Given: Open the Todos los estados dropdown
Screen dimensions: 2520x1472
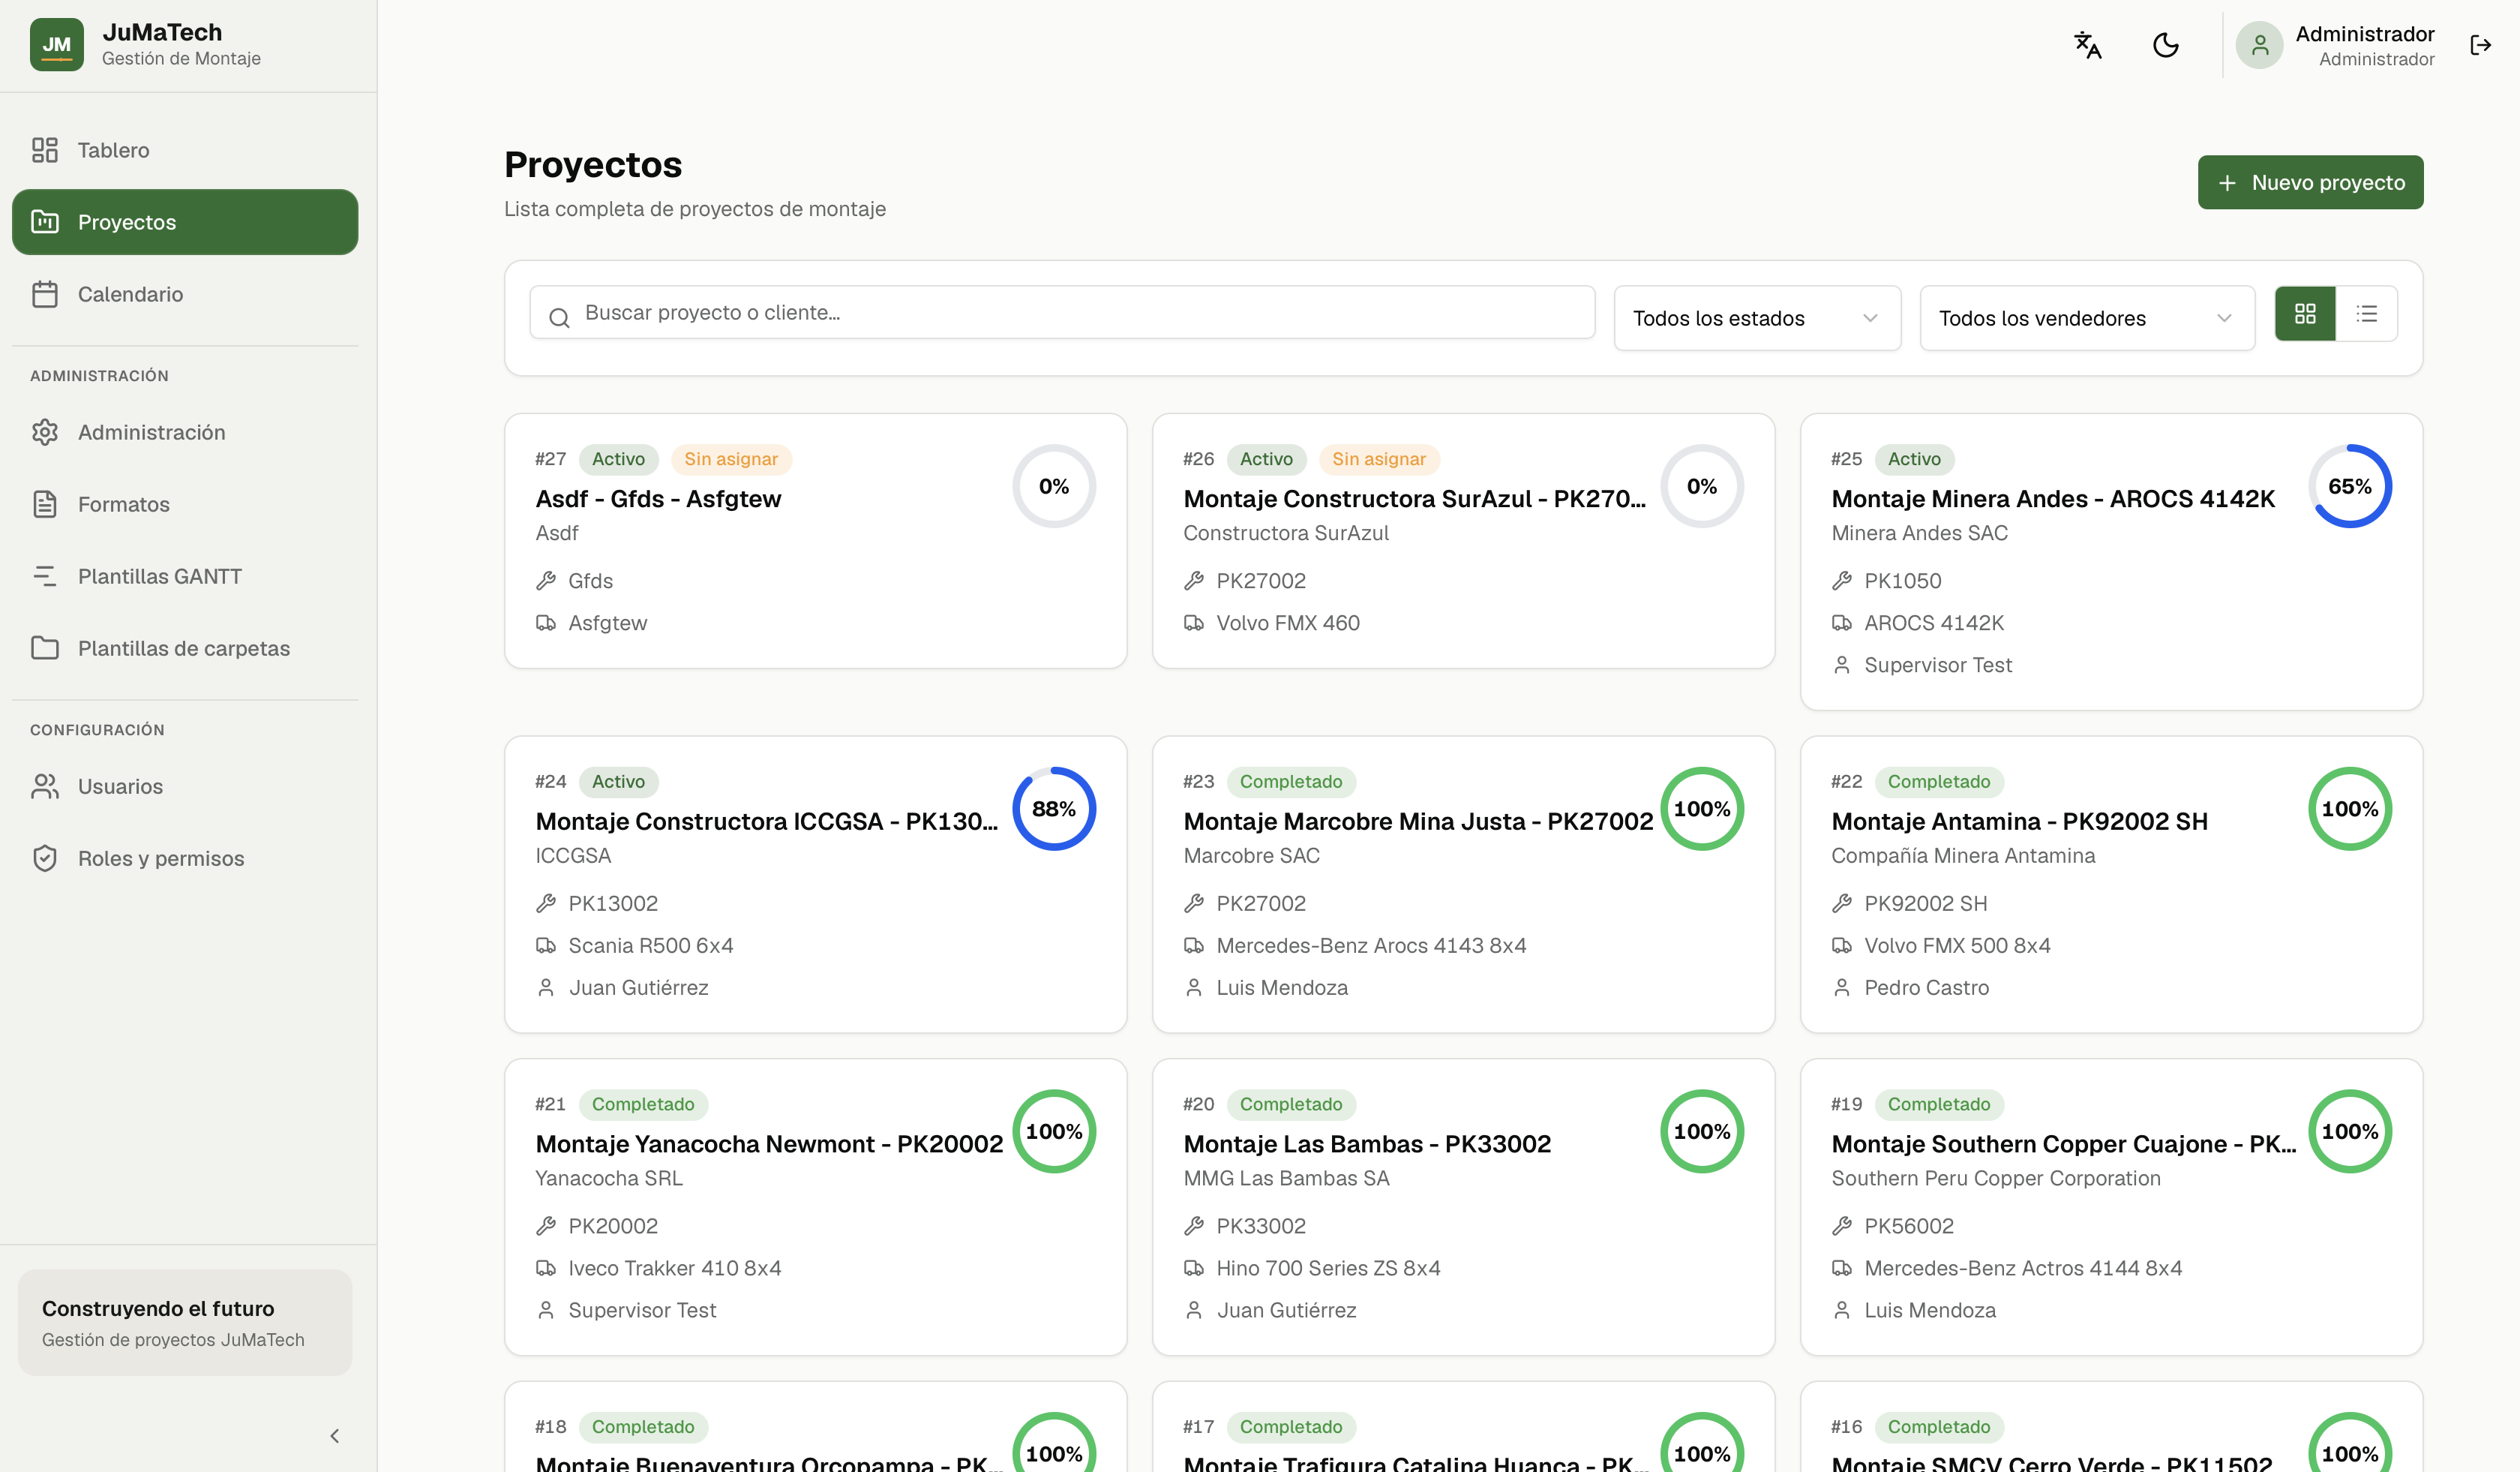Looking at the screenshot, I should (x=1757, y=318).
